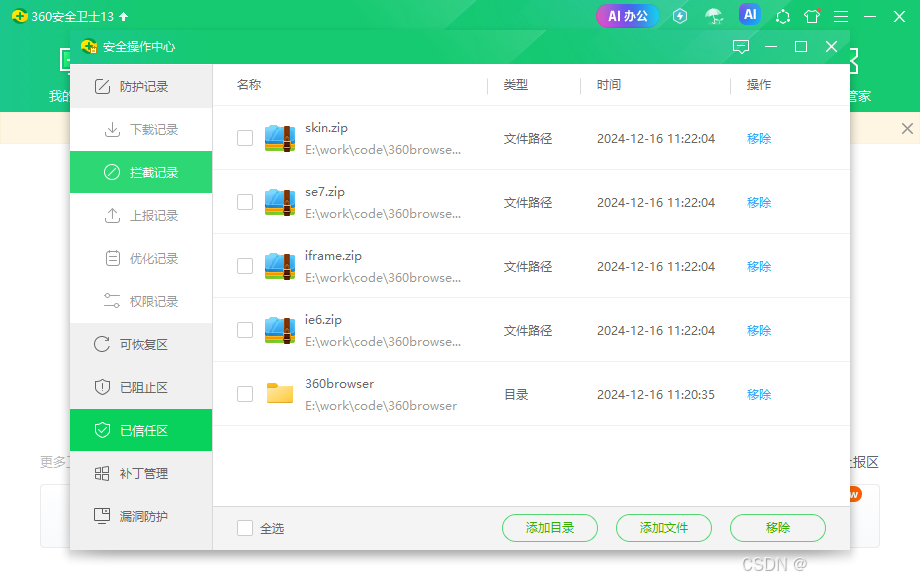Close the yellow notification bar
The height and width of the screenshot is (580, 920).
point(907,128)
